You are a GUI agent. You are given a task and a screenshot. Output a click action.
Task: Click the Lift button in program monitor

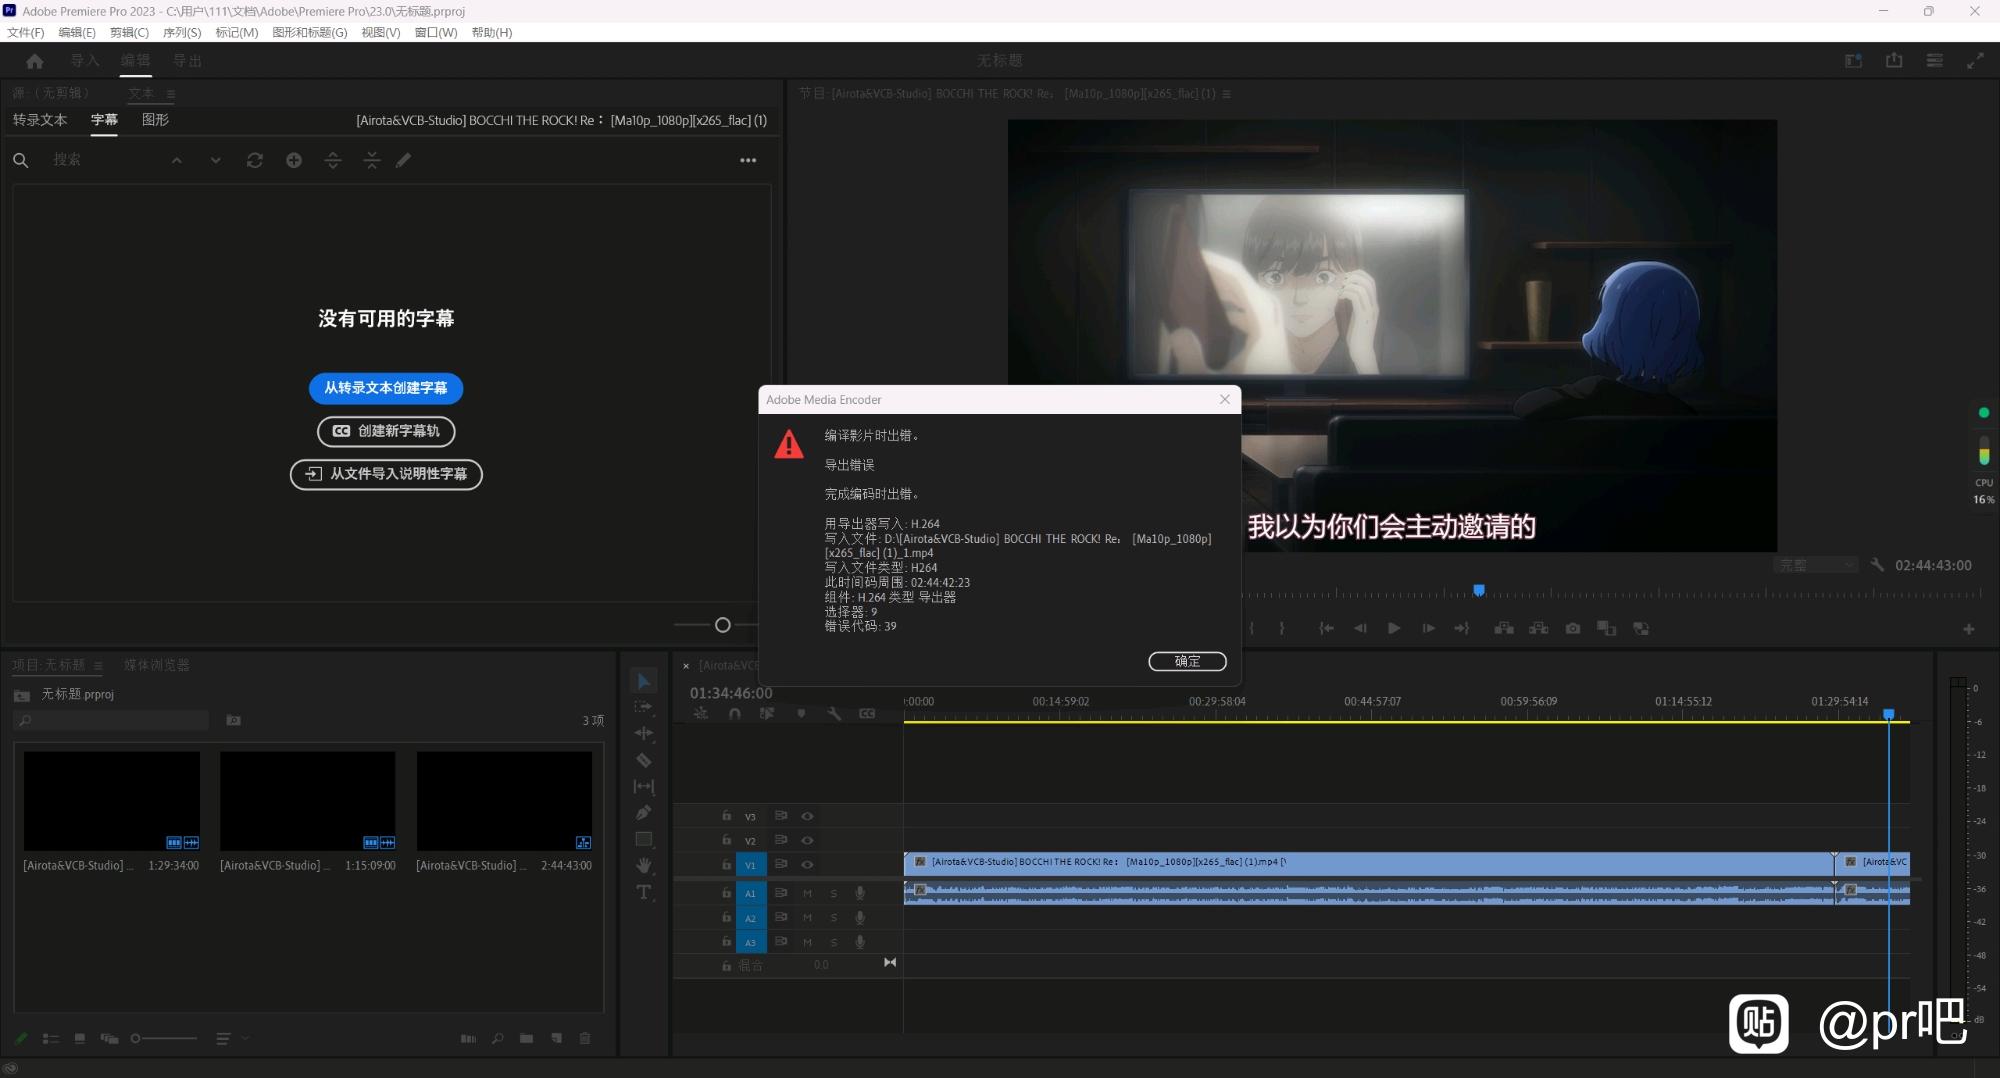(x=1504, y=628)
